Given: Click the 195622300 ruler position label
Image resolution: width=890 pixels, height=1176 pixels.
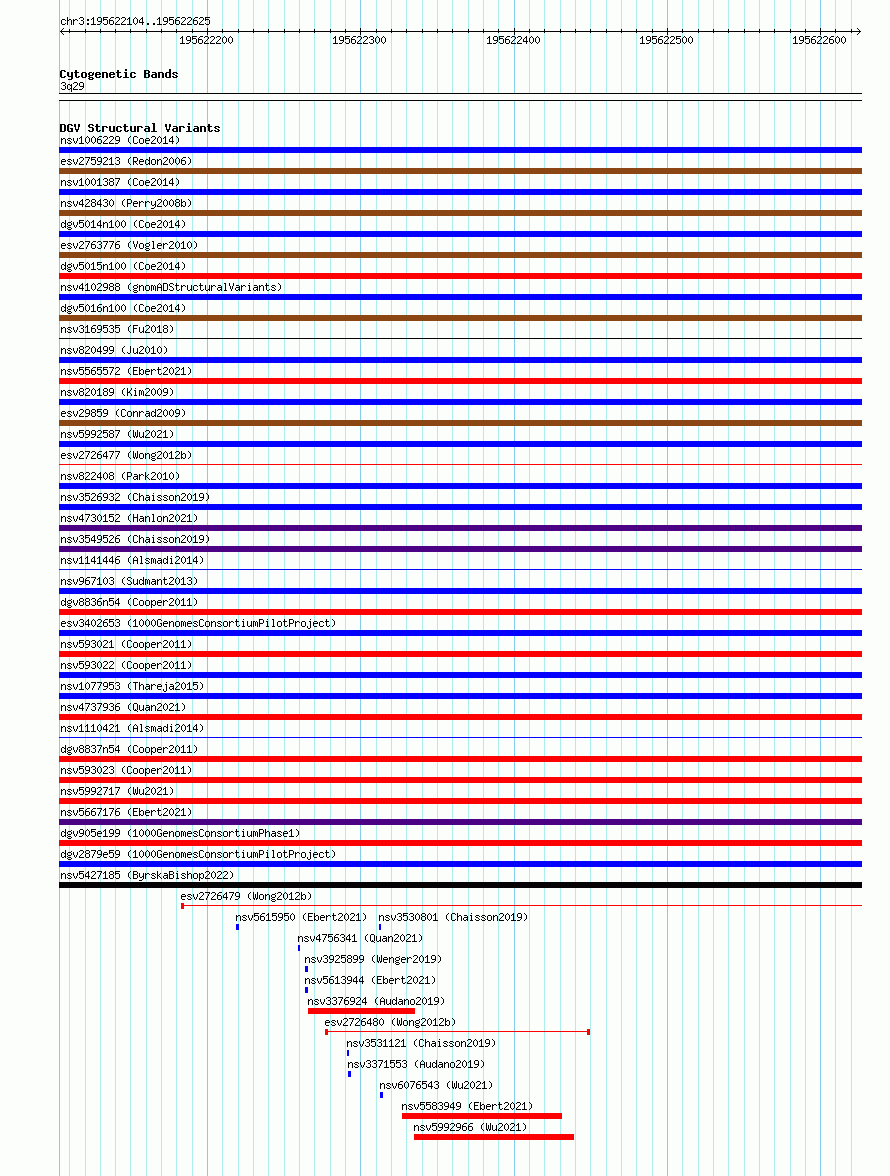Looking at the screenshot, I should pyautogui.click(x=359, y=40).
